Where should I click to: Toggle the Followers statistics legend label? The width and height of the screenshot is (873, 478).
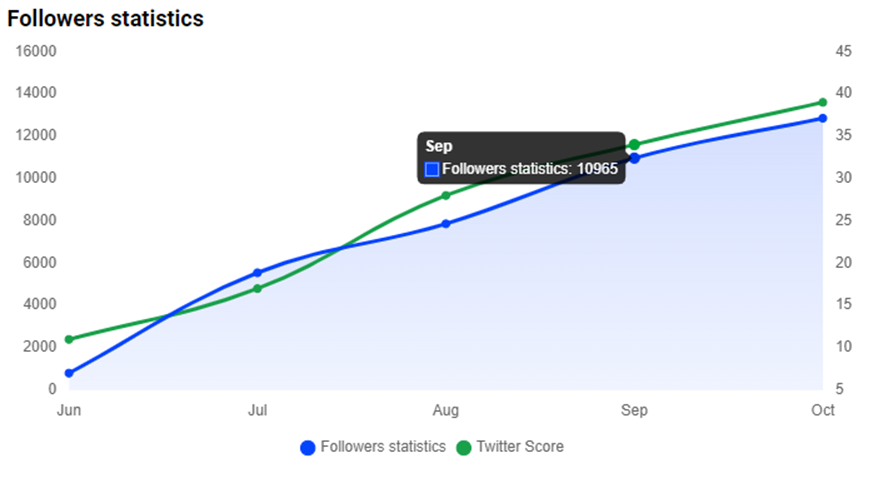pos(382,447)
